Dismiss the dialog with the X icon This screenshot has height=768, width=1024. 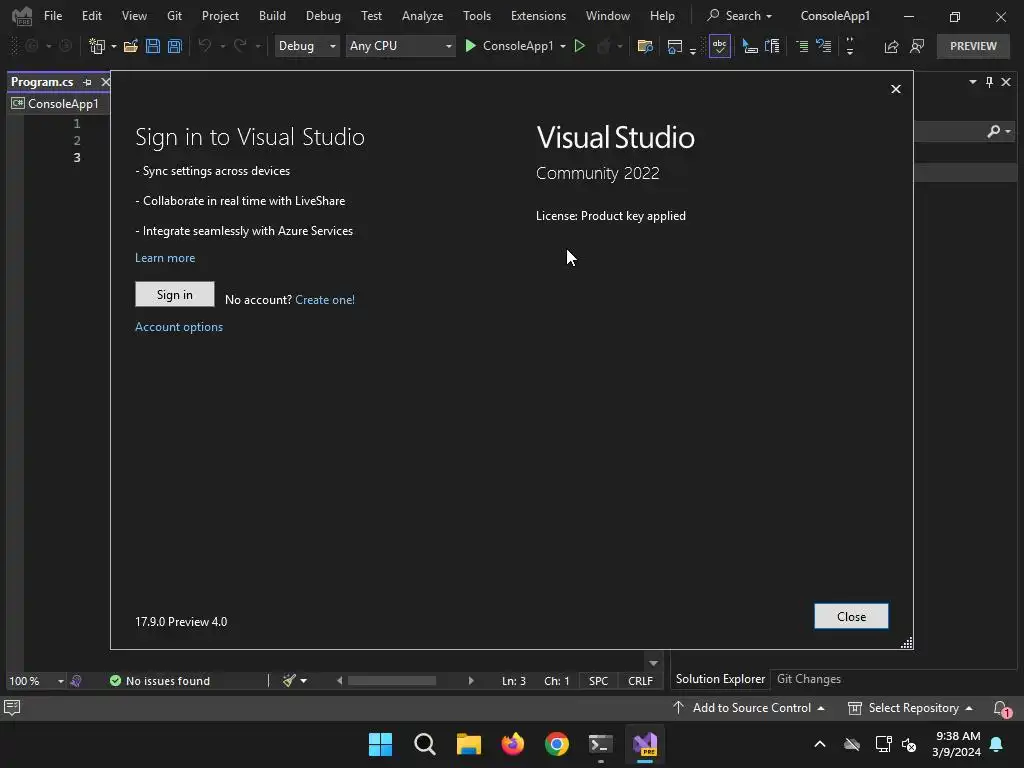pyautogui.click(x=895, y=89)
